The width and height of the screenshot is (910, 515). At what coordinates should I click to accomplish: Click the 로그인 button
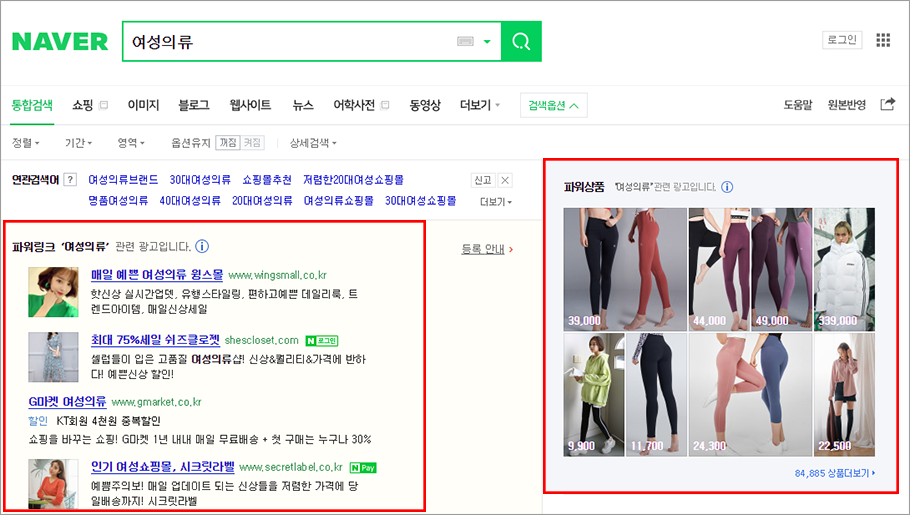pos(842,40)
